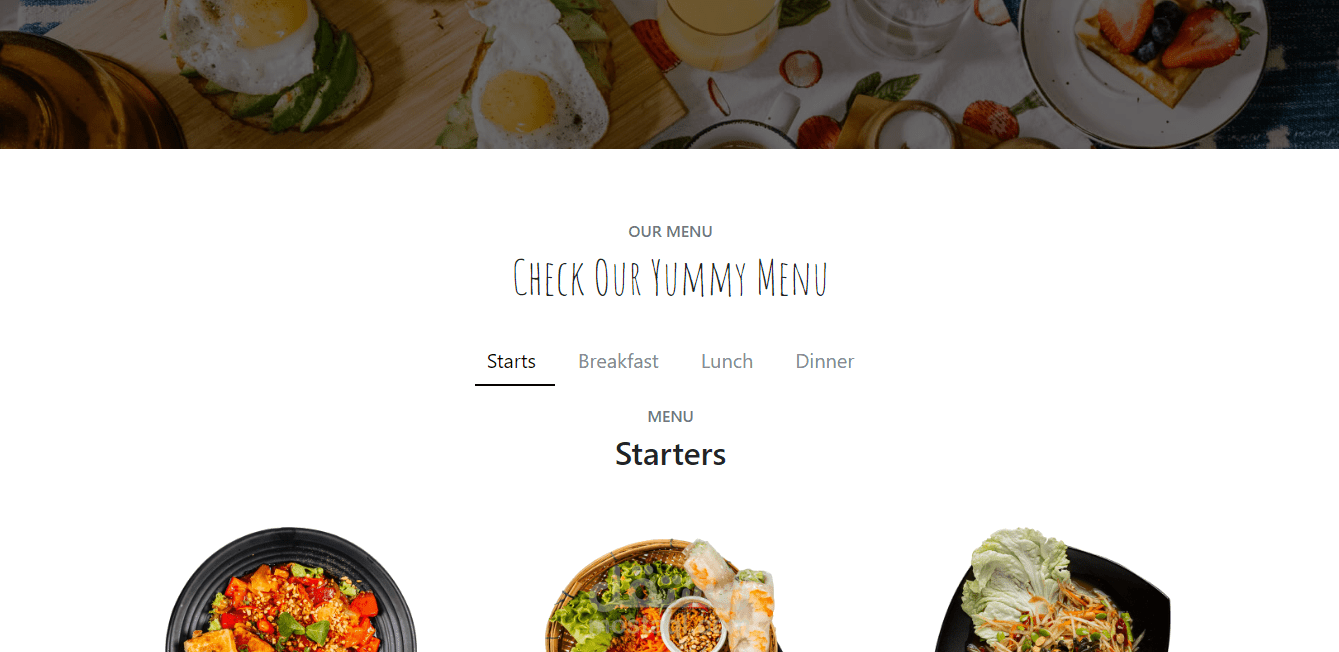
Task: Click the Starters heading
Action: tap(670, 454)
